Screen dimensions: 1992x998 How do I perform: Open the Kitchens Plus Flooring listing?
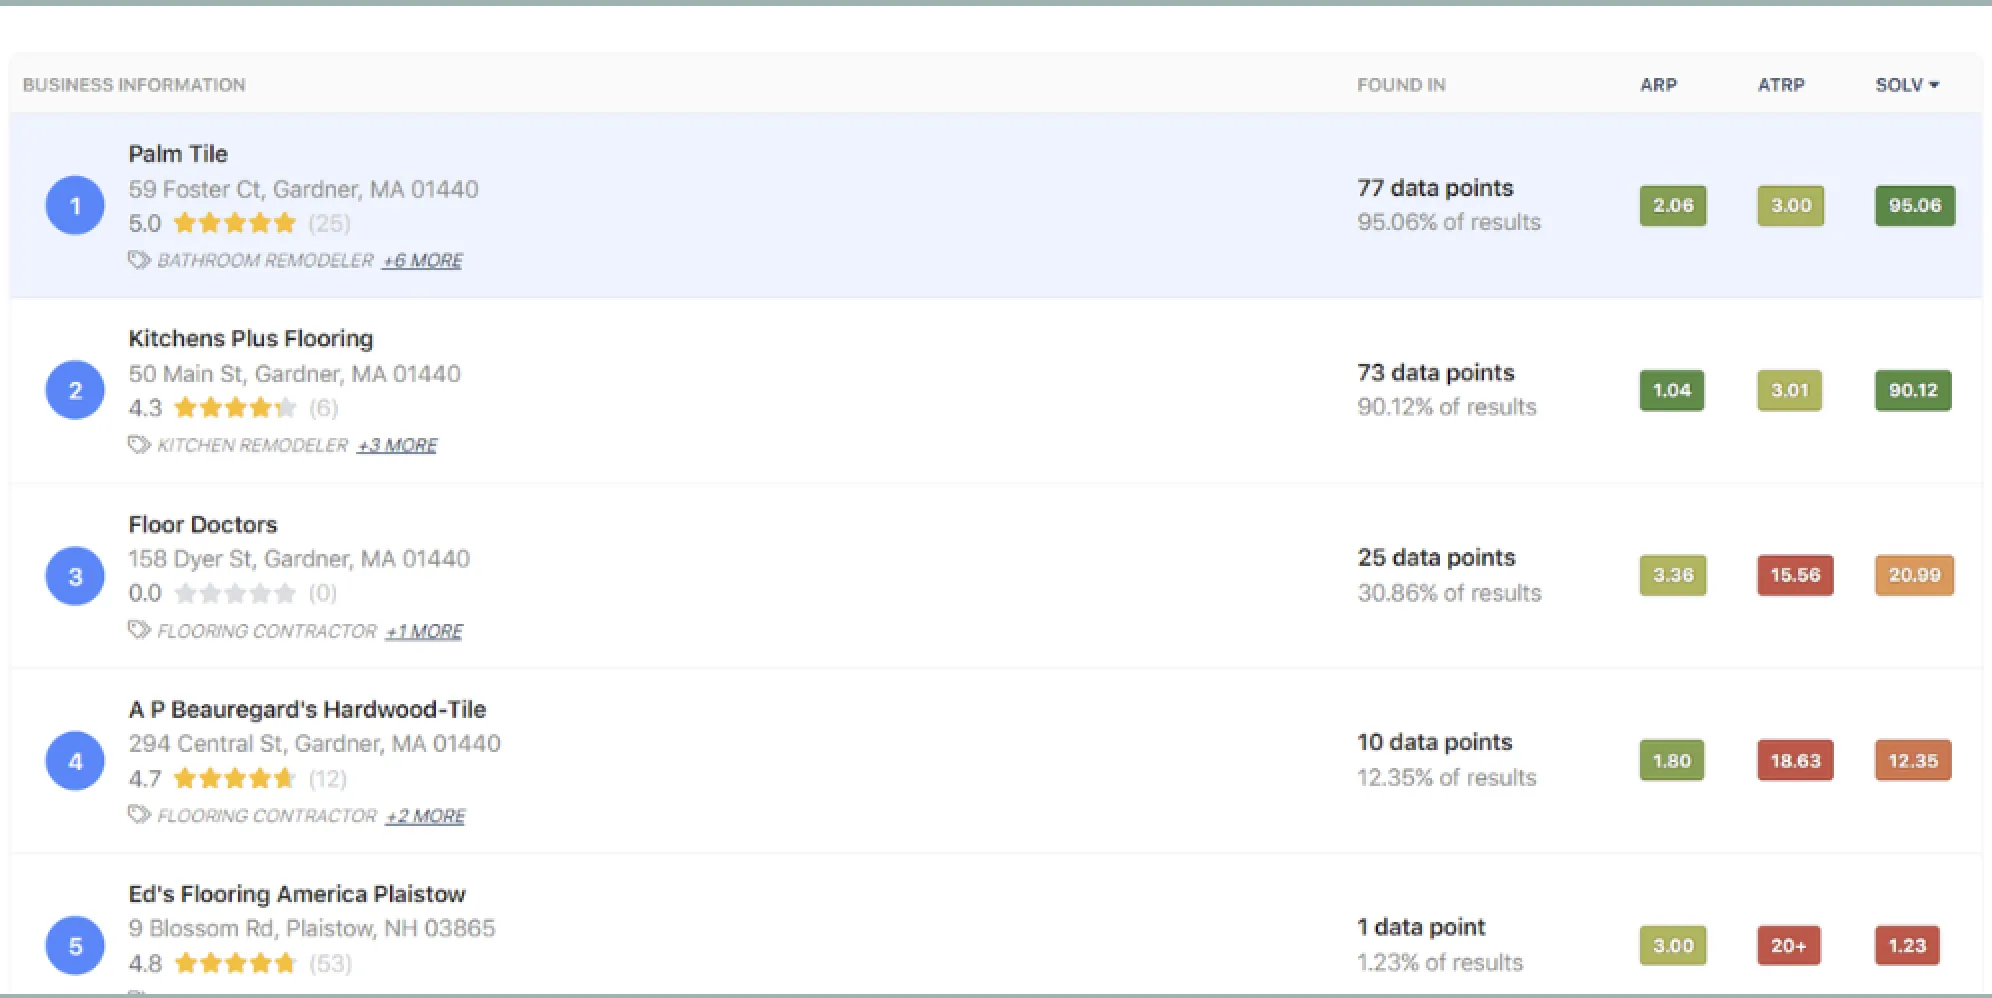[x=251, y=339]
